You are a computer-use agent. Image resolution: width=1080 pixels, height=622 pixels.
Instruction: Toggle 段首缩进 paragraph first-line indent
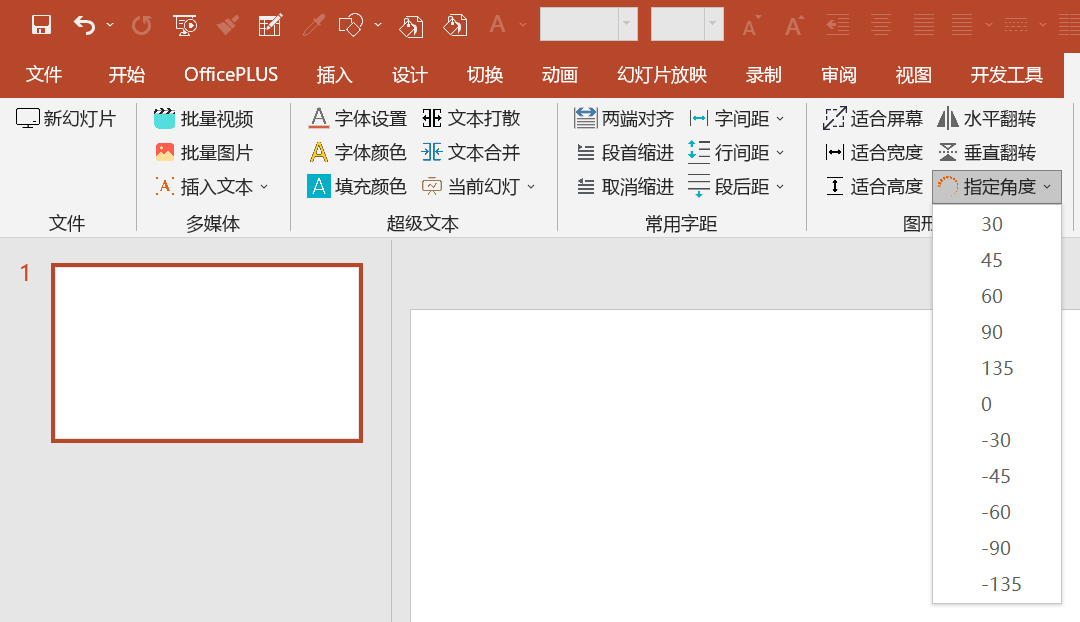pyautogui.click(x=625, y=152)
